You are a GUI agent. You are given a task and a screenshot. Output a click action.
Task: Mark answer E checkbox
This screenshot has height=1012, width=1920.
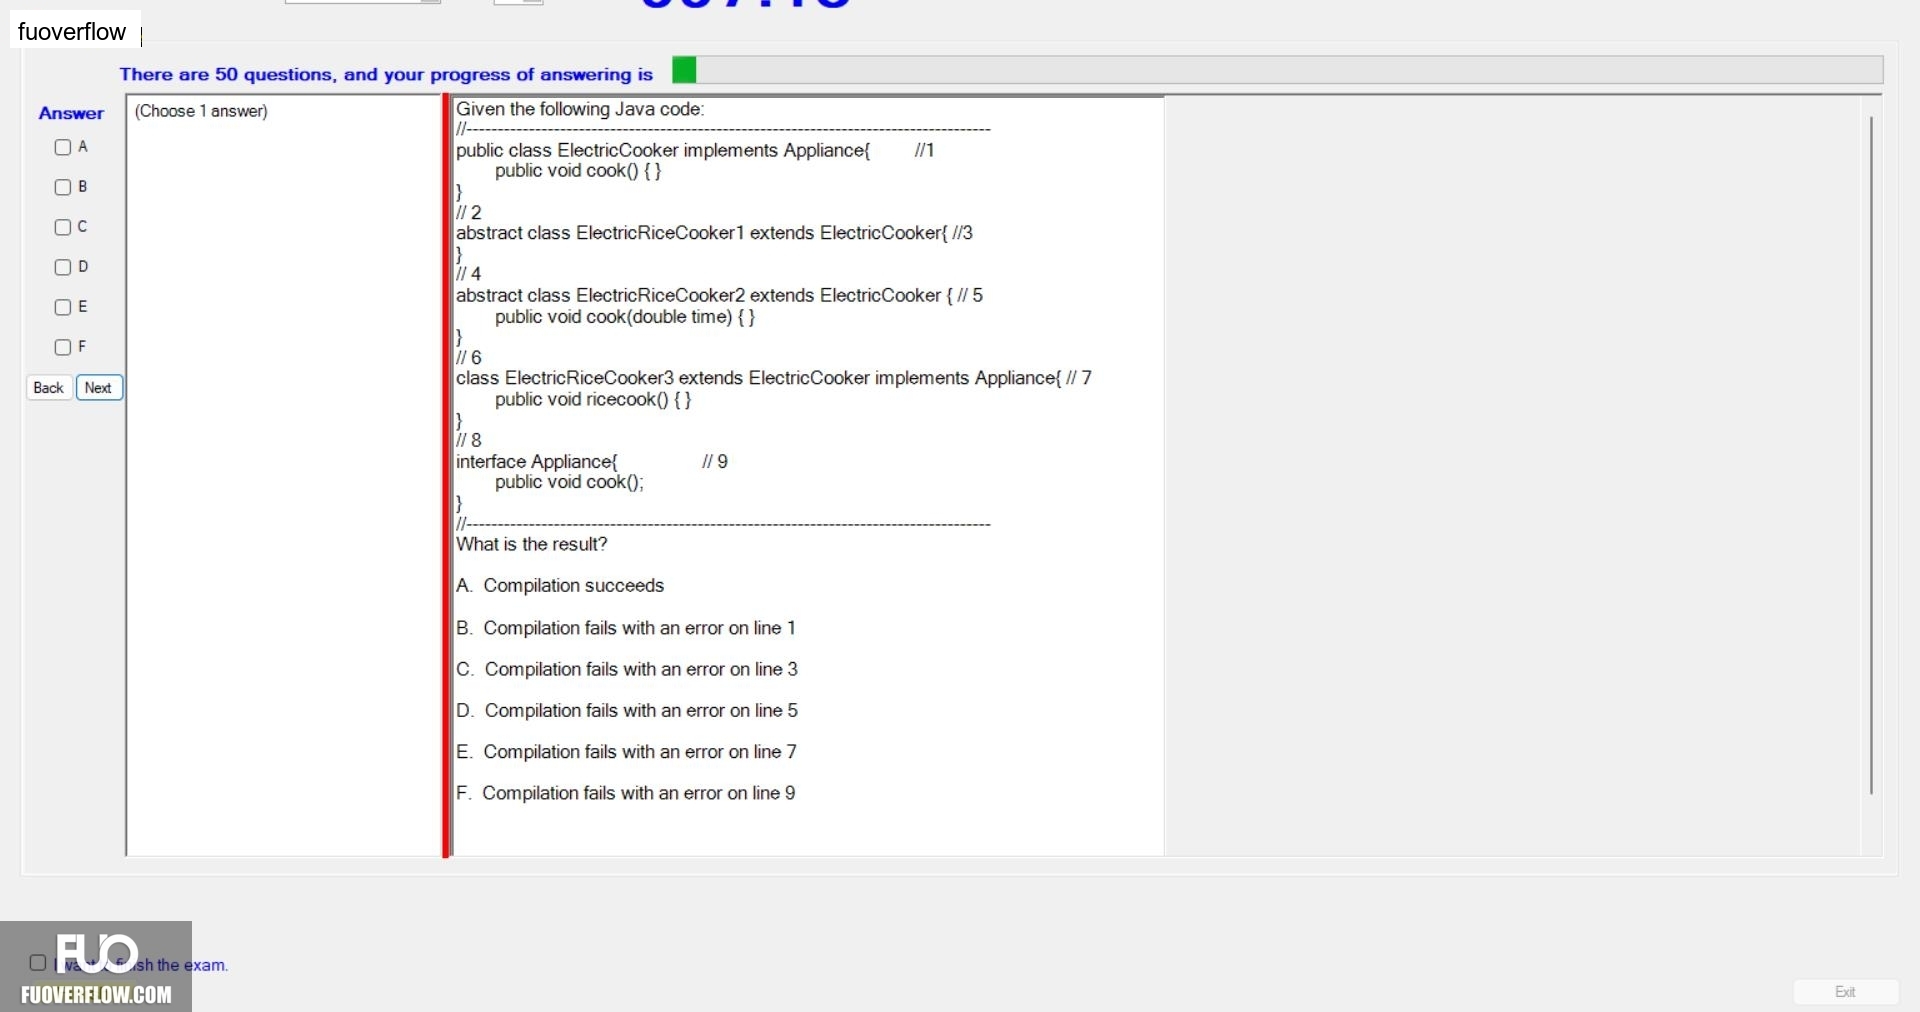(63, 307)
